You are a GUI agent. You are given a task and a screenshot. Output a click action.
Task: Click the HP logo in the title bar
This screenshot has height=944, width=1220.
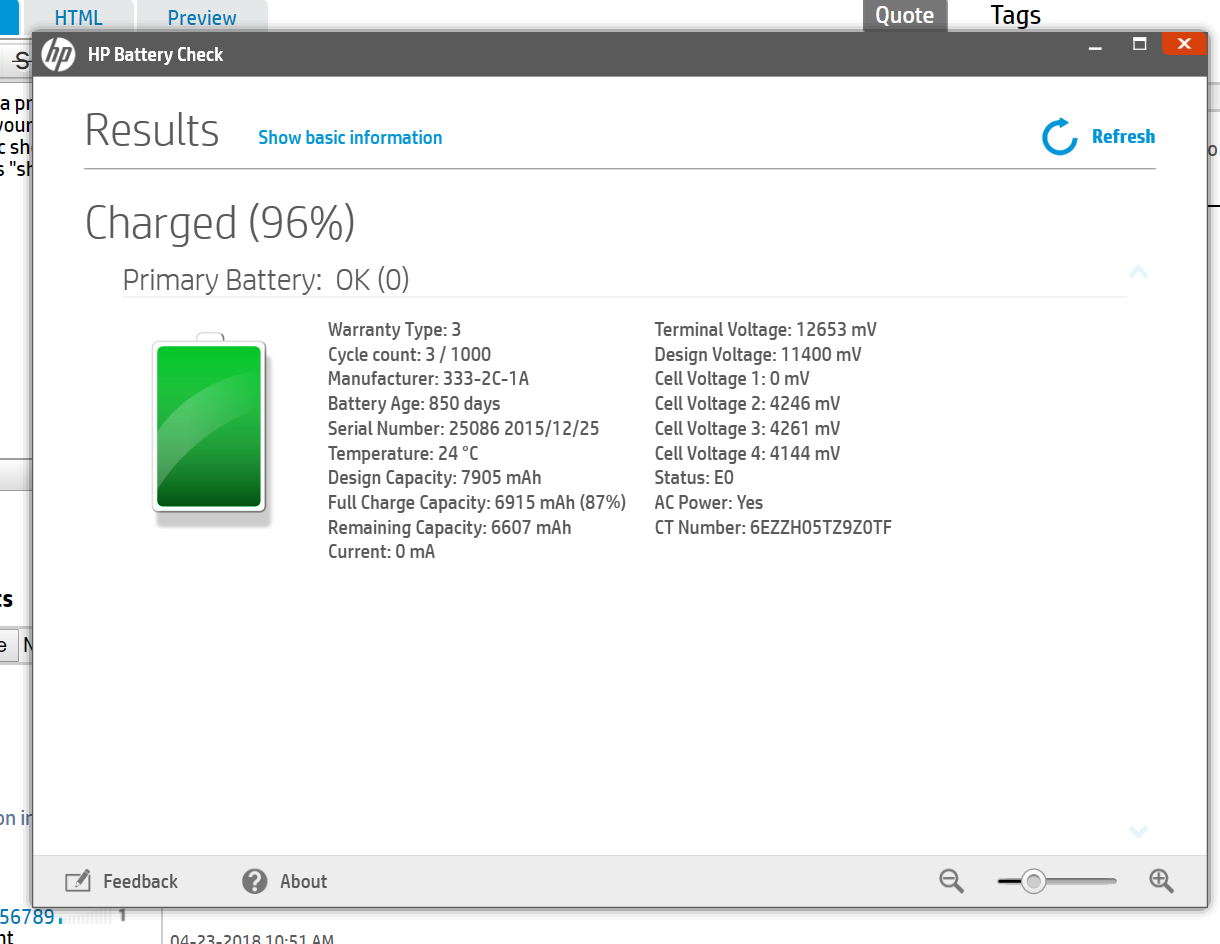pyautogui.click(x=59, y=55)
